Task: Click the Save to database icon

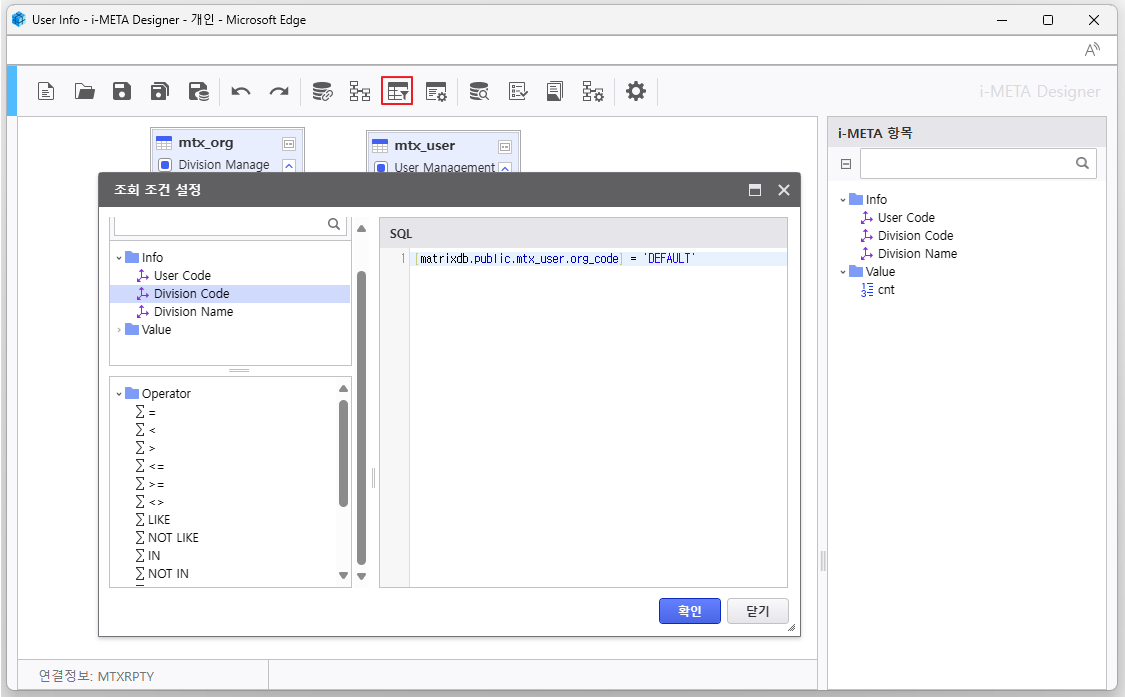Action: pos(199,91)
